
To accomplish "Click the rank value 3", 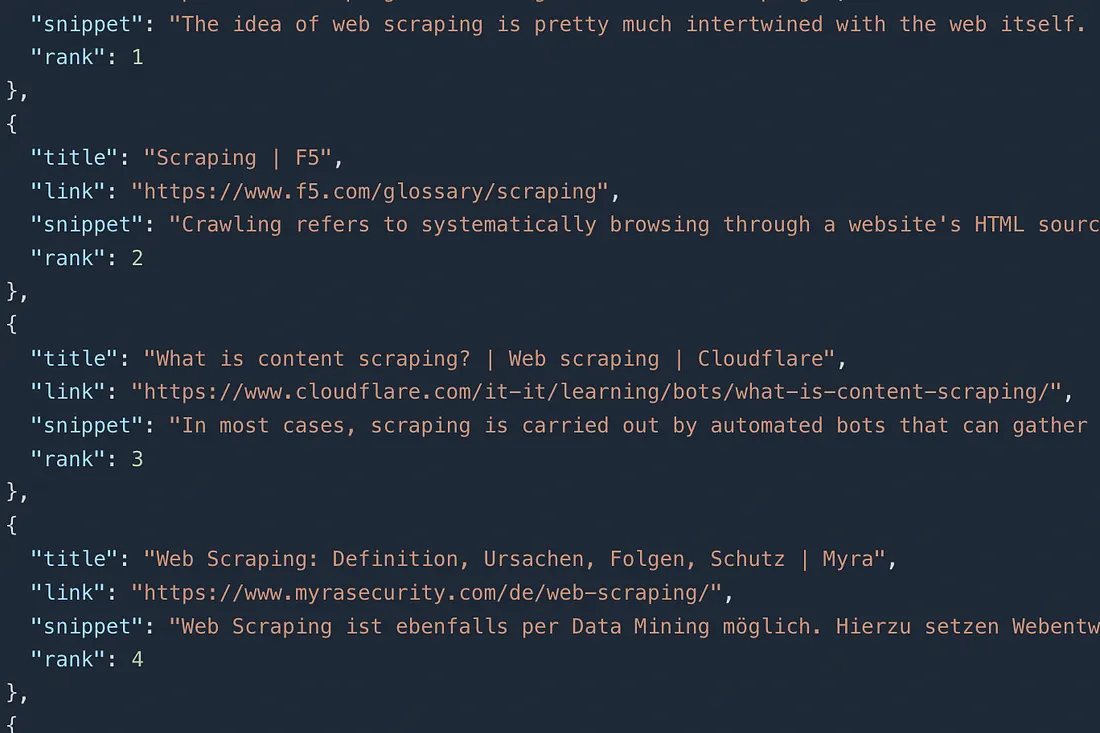I will 137,459.
